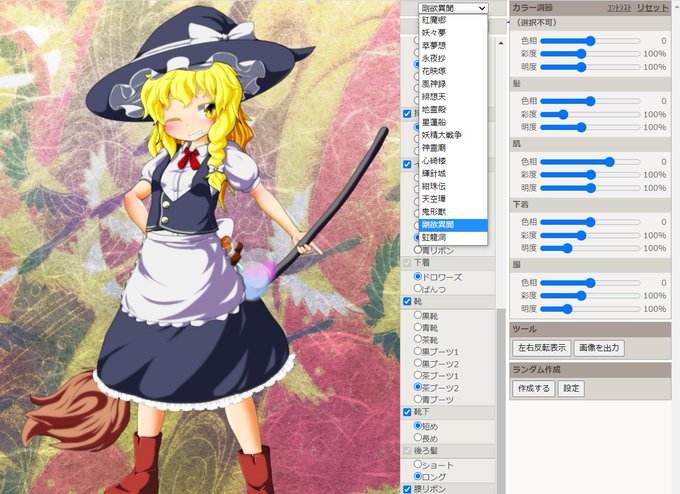The height and width of the screenshot is (494, 680).
Task: Choose the 茶ブーツ1 radio option
Action: tap(418, 375)
